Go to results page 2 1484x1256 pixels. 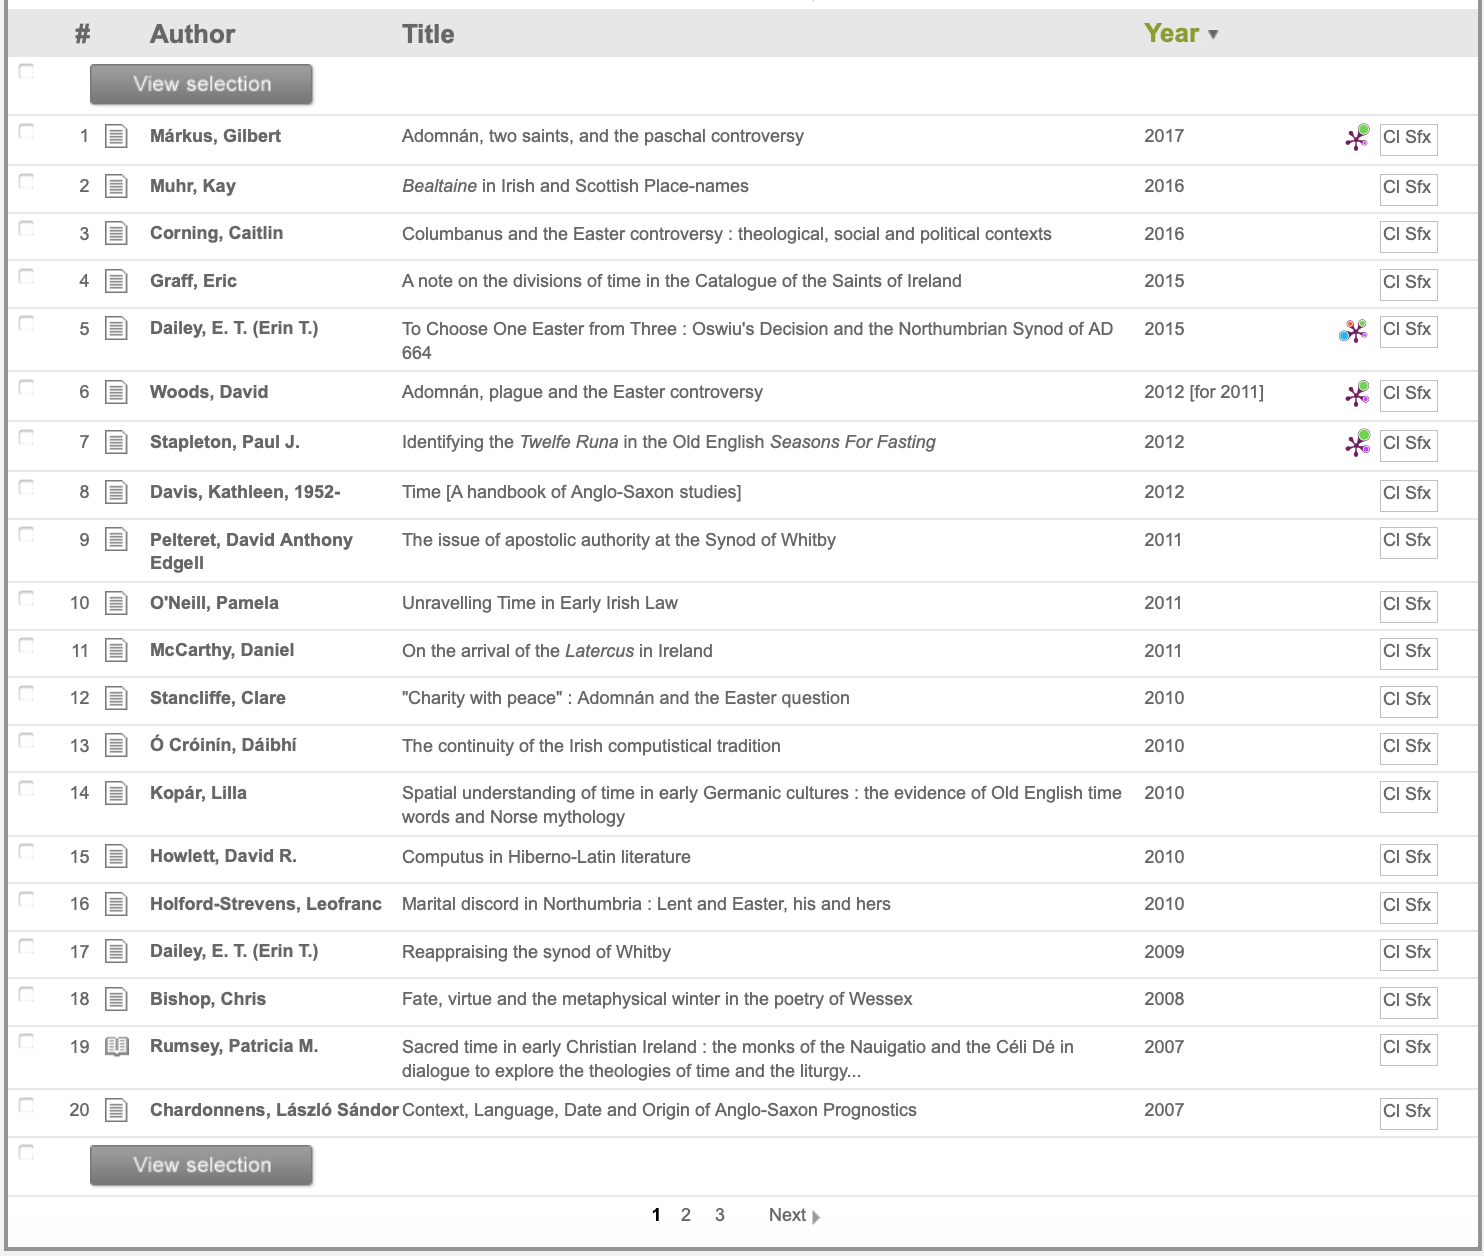pos(685,1215)
